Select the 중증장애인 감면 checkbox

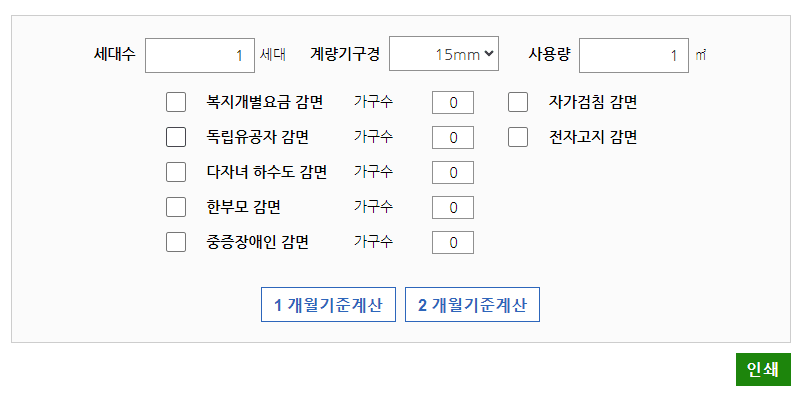click(176, 242)
